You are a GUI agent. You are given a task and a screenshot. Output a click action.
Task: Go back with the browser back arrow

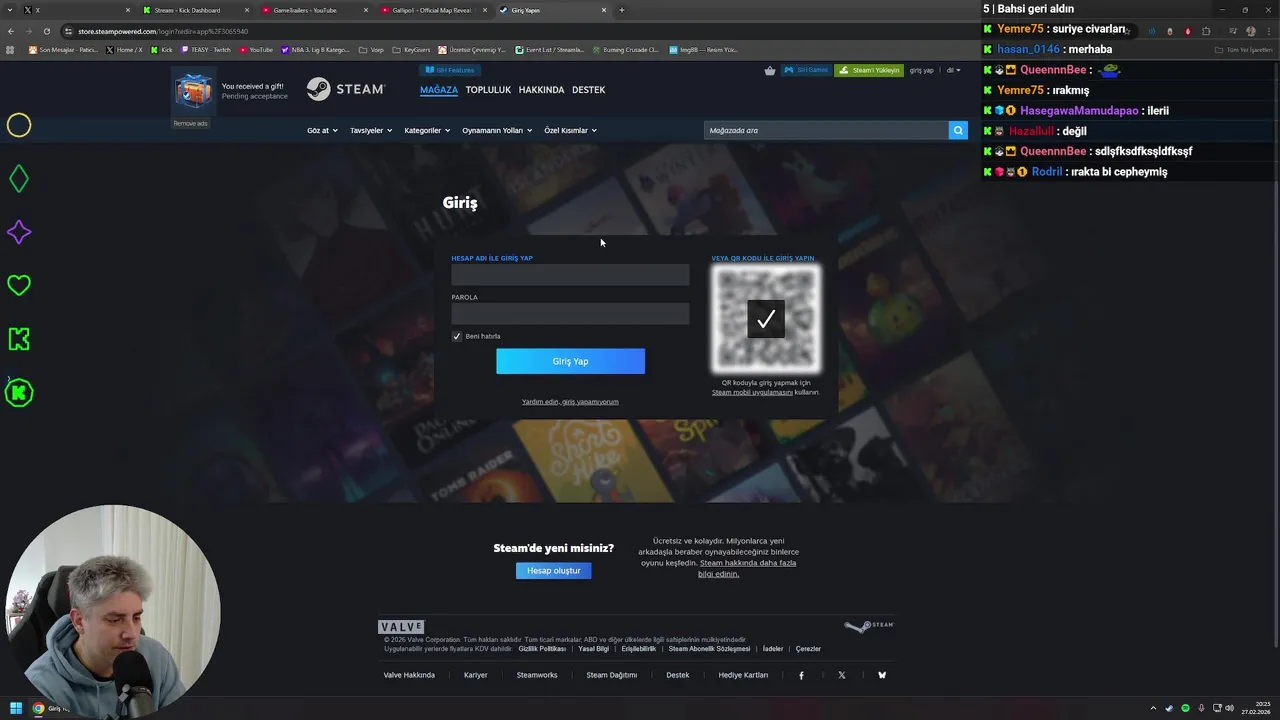click(11, 31)
